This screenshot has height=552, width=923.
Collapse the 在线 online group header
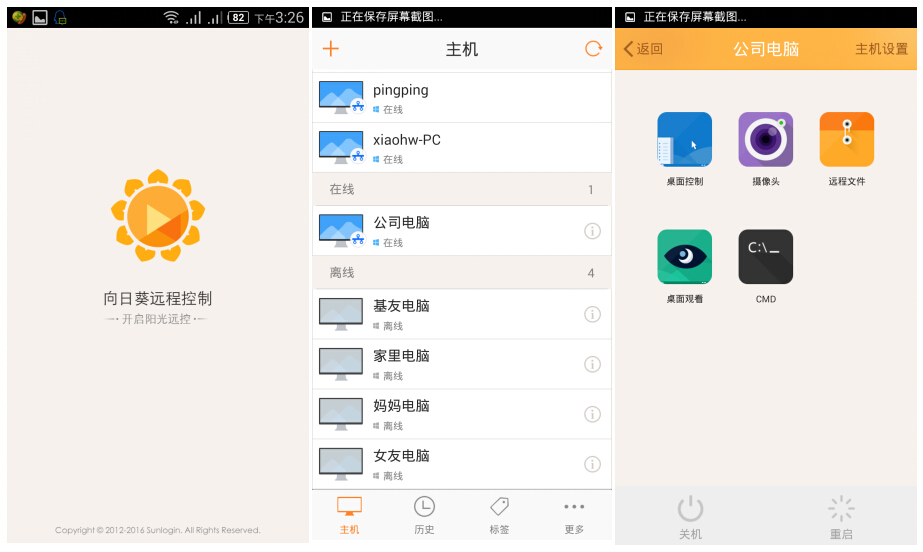pos(462,189)
